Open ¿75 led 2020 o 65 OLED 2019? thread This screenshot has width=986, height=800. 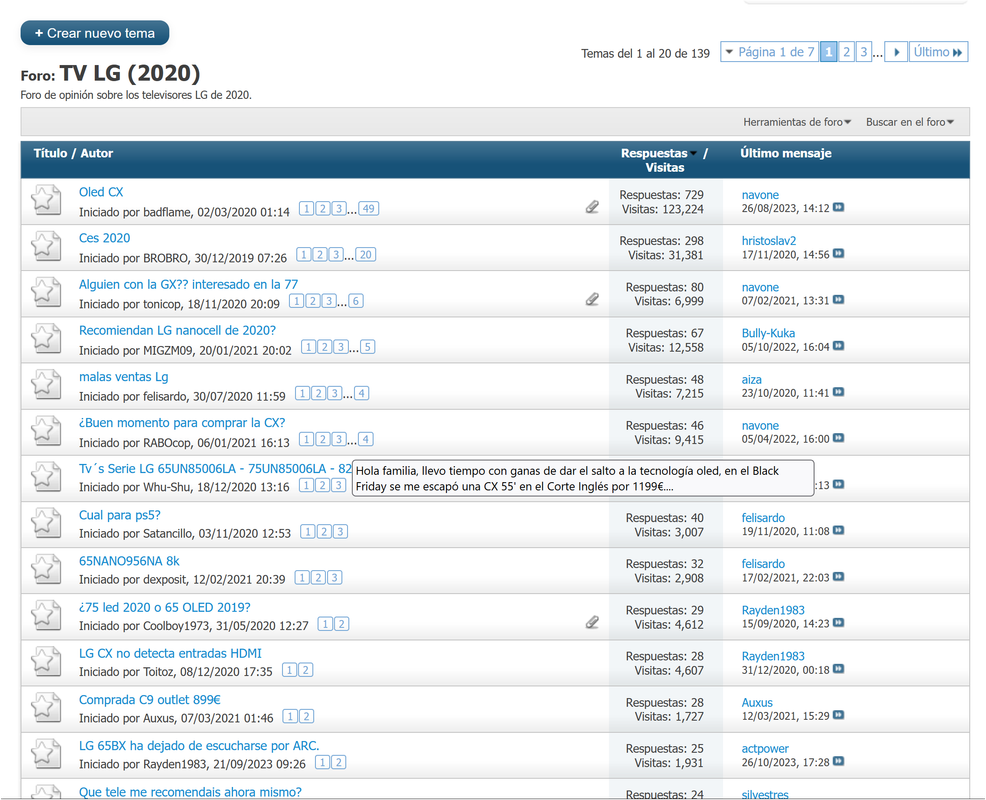[164, 608]
